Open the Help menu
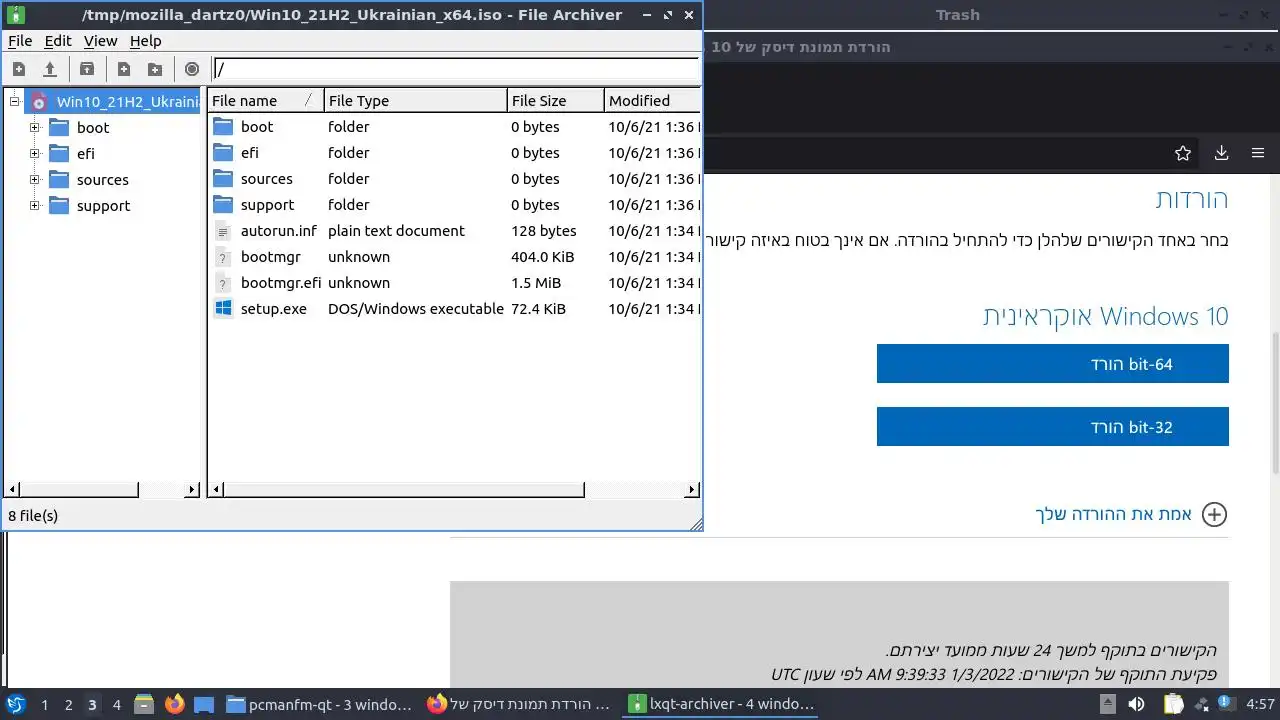1280x720 pixels. tap(145, 41)
